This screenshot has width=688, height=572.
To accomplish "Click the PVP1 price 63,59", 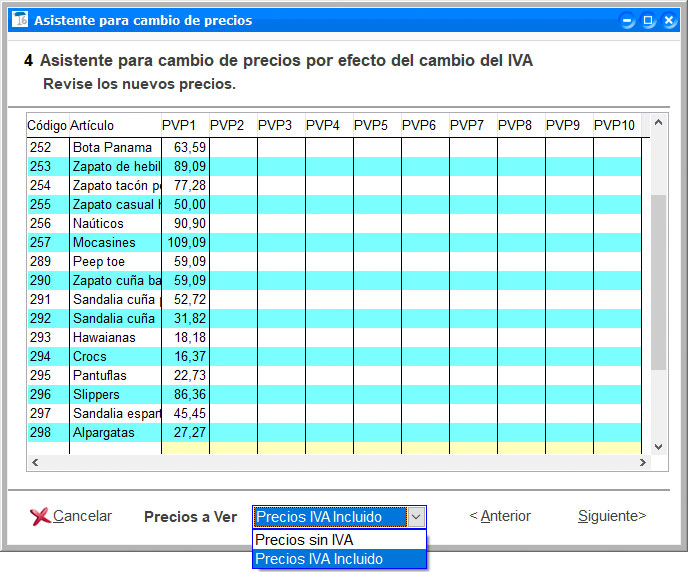I will [186, 147].
